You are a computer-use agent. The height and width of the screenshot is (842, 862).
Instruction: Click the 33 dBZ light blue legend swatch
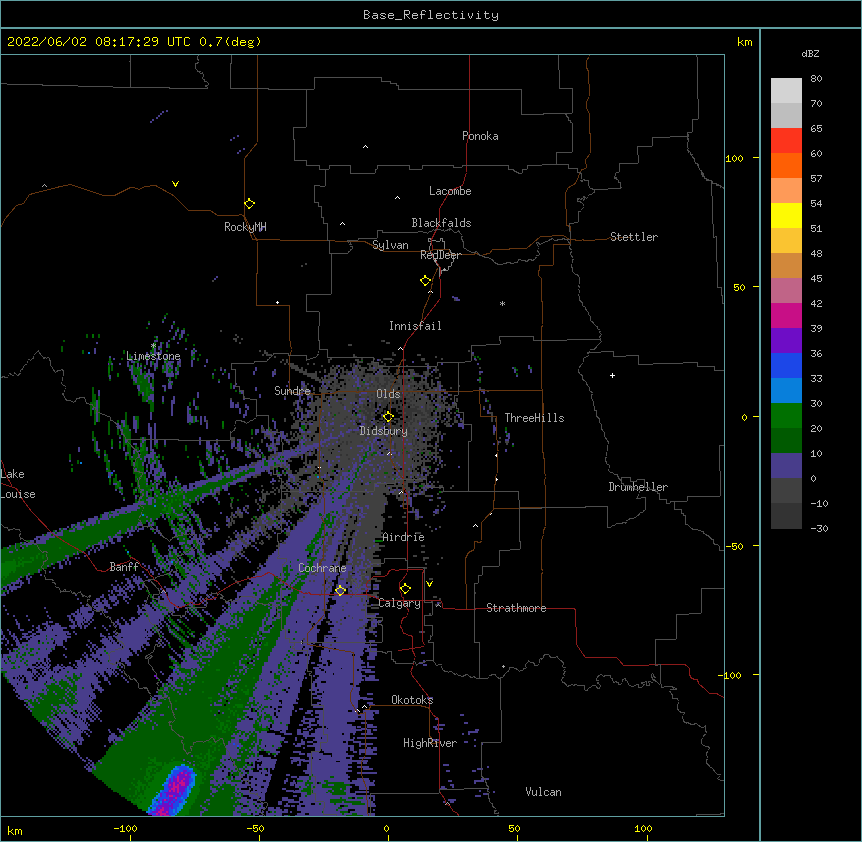tap(786, 390)
